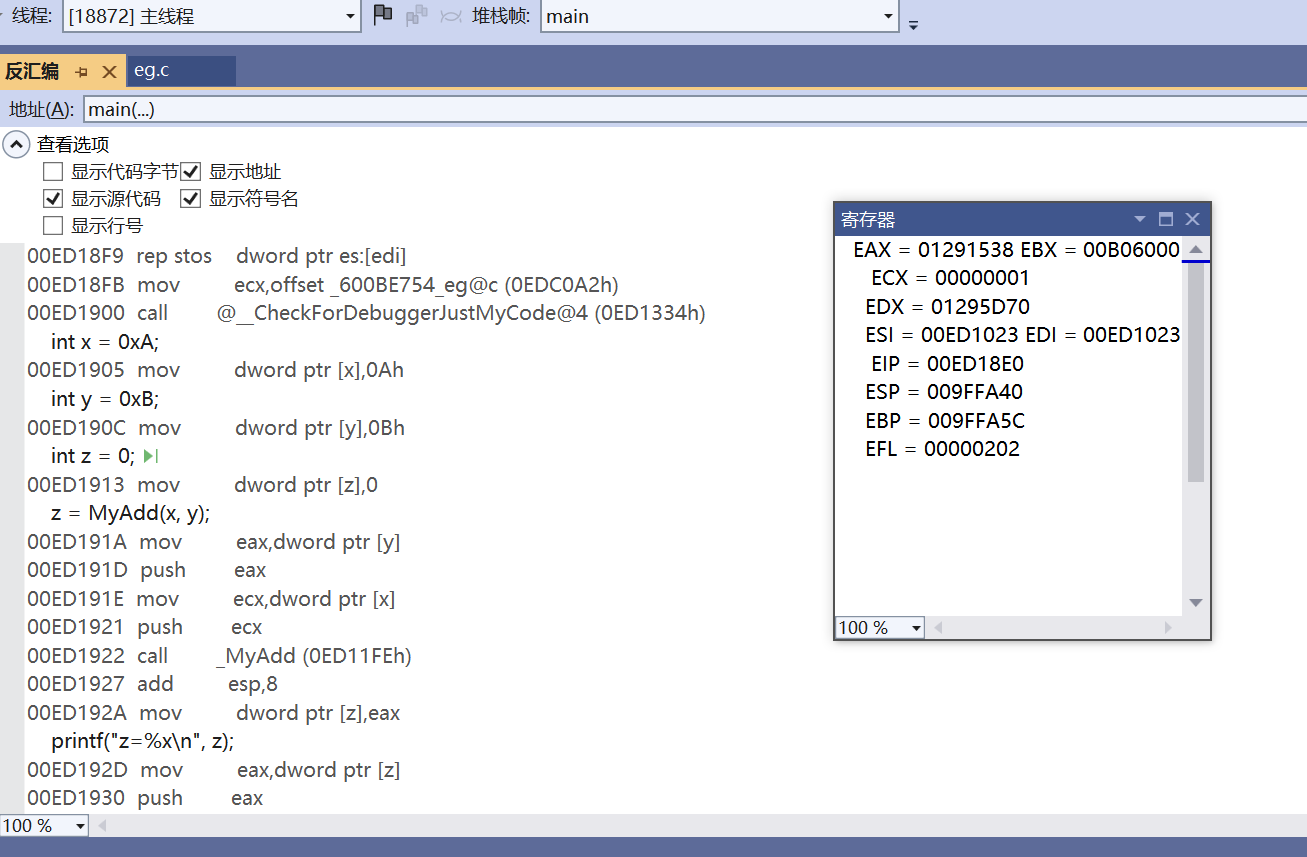Click the 00ED1922 call _MyAdd line

pos(220,656)
